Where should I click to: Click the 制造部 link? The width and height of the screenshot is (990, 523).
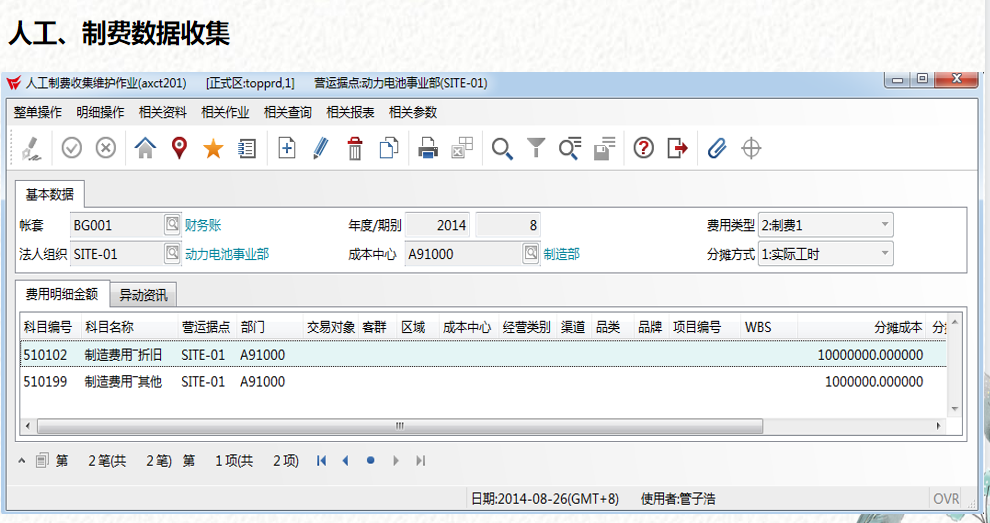coord(561,254)
